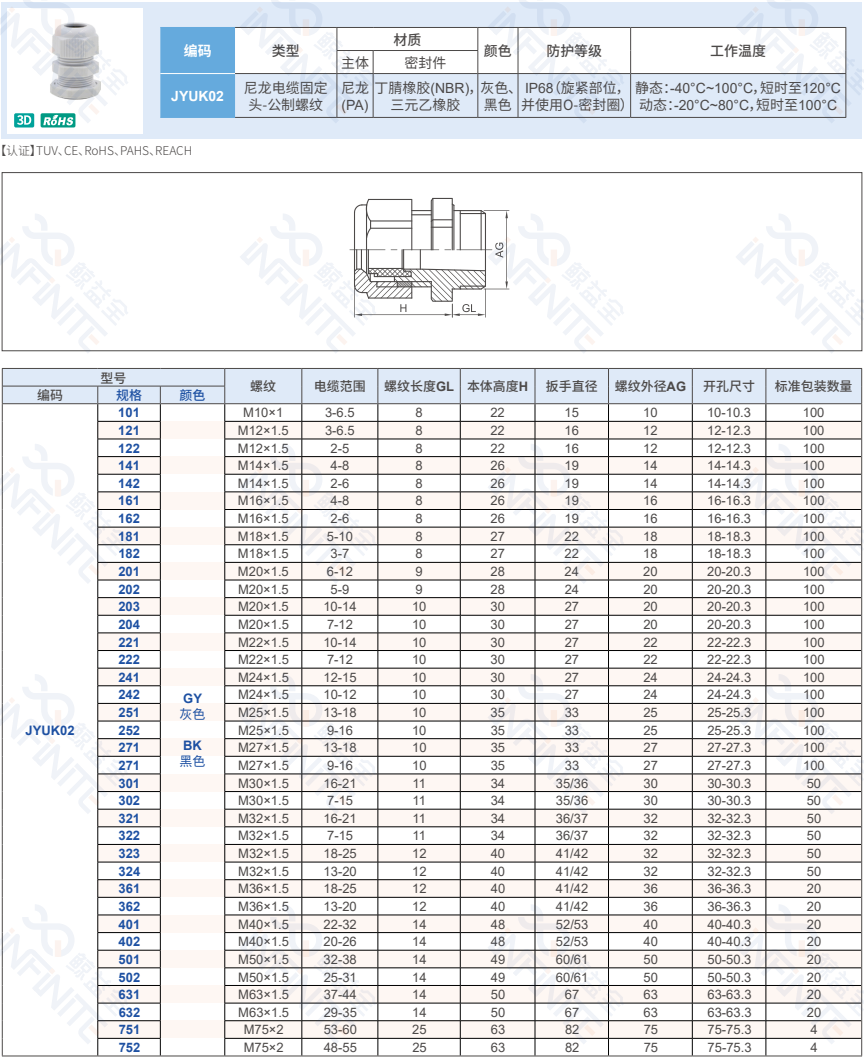Select spec number 252
Screen dimensions: 864x1062
129,730
